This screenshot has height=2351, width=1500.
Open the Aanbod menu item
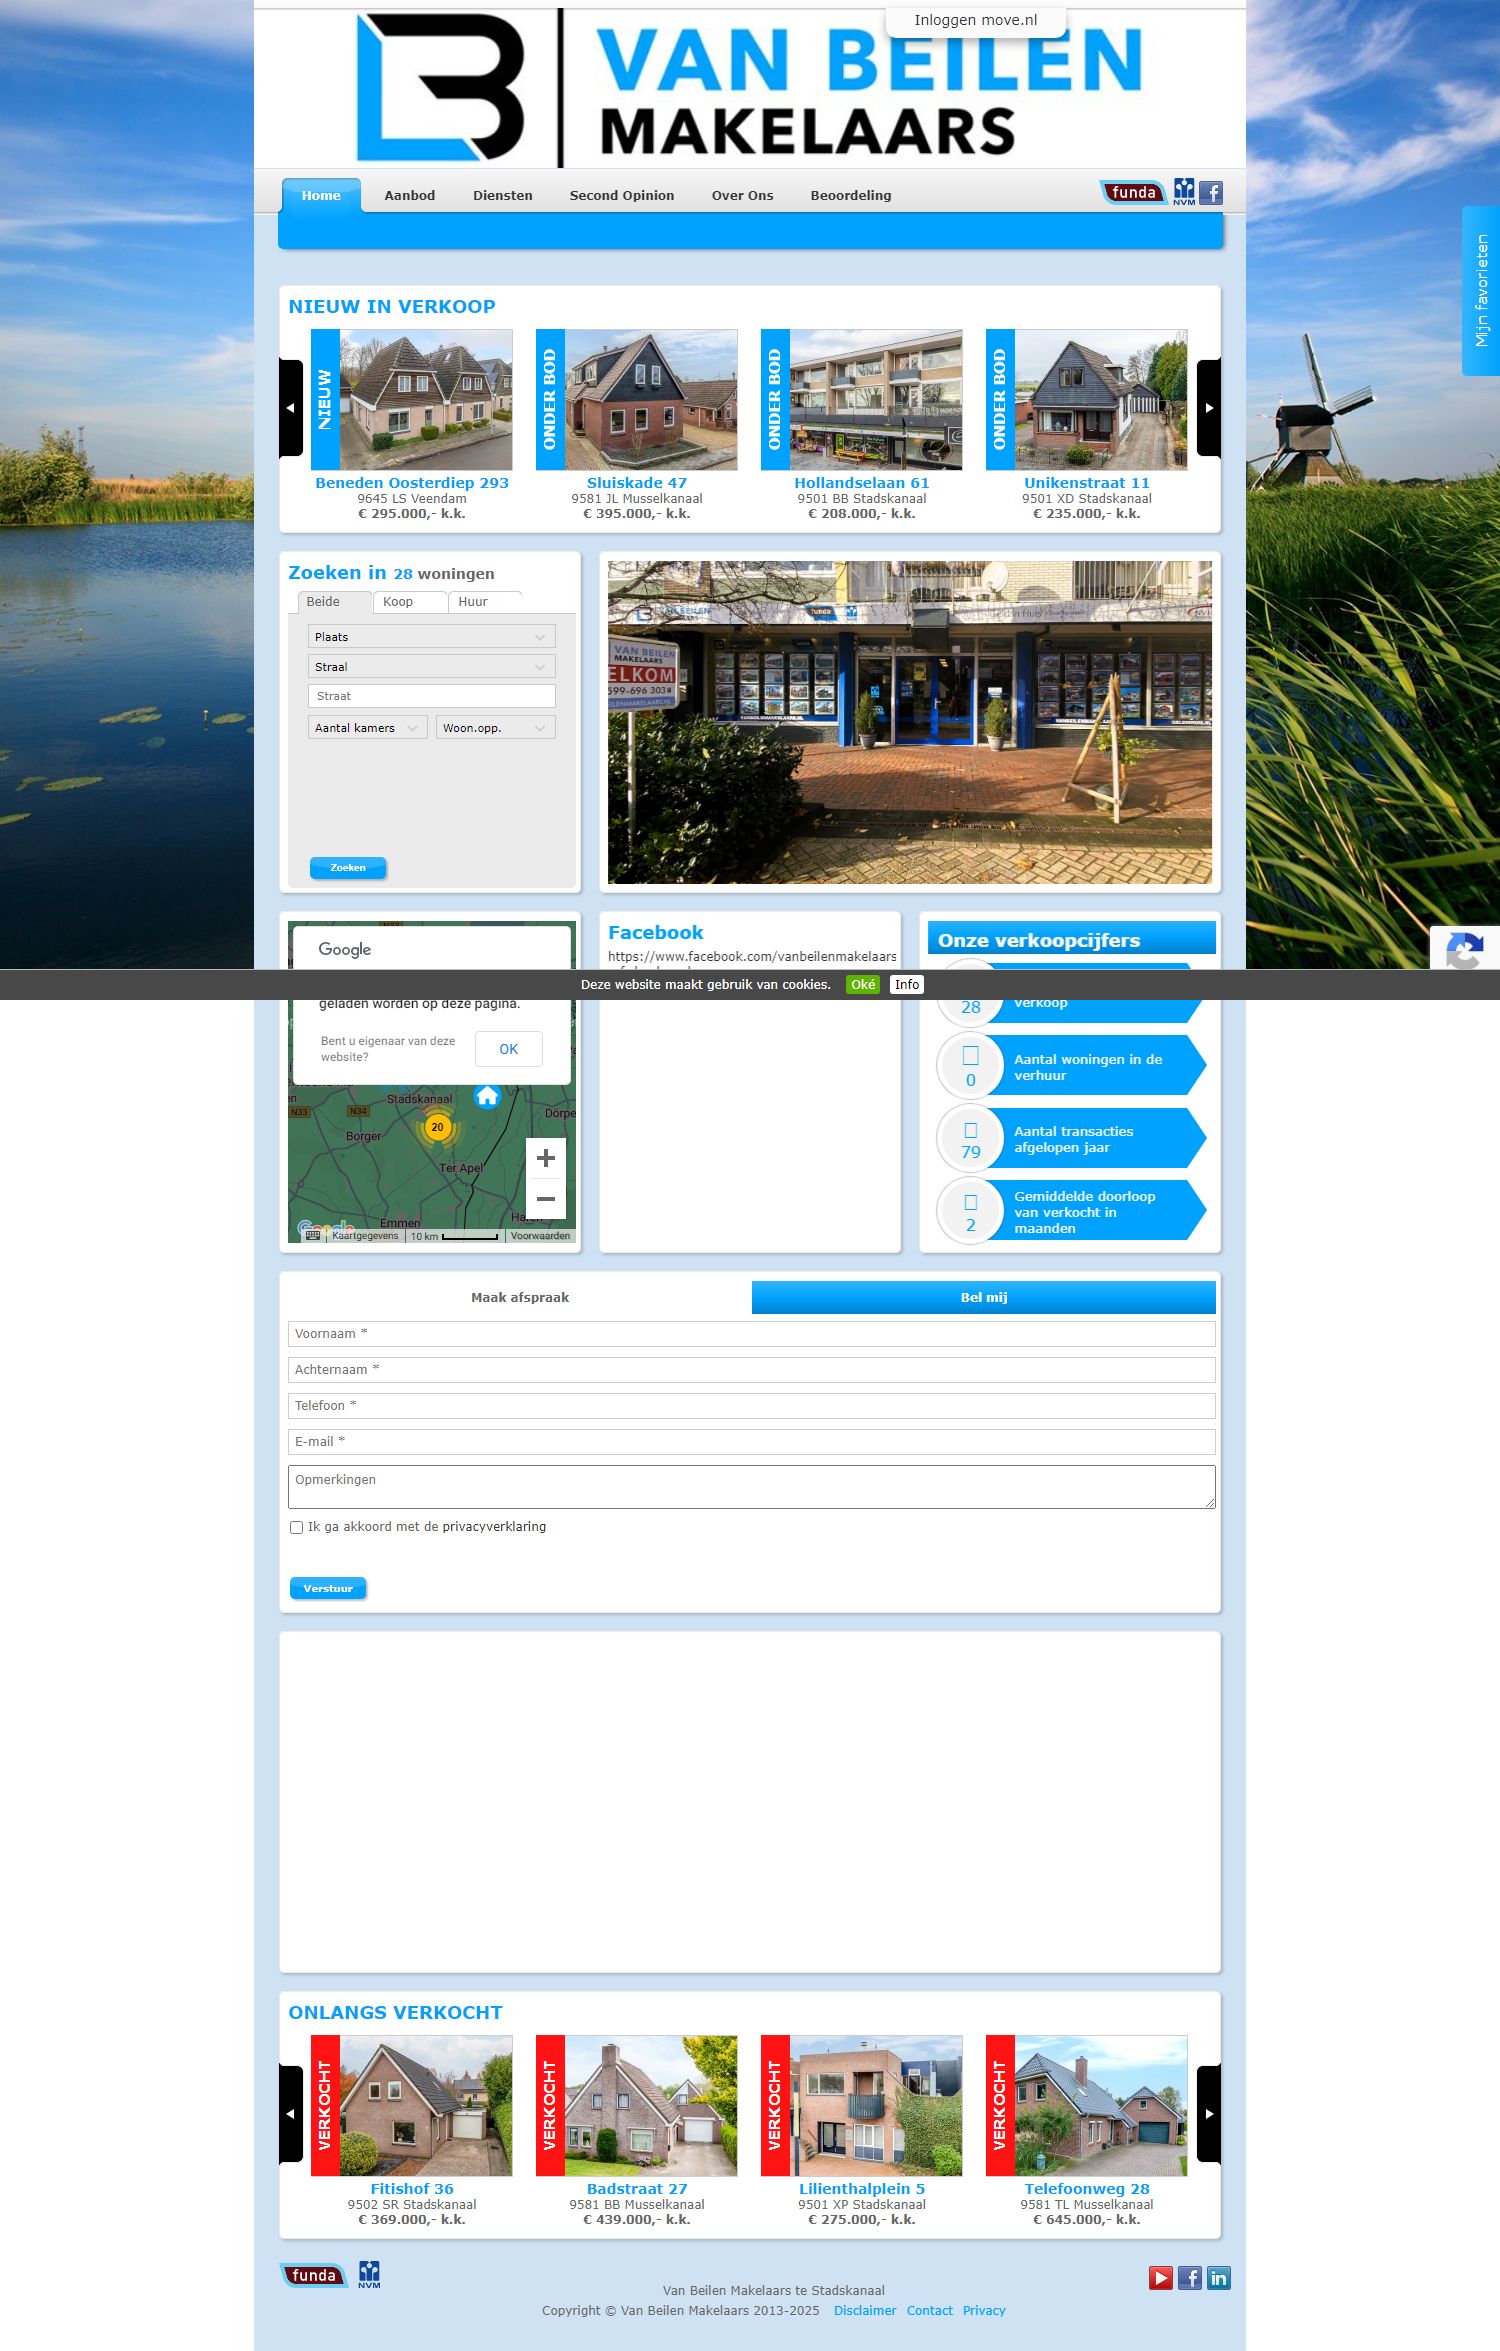[410, 195]
